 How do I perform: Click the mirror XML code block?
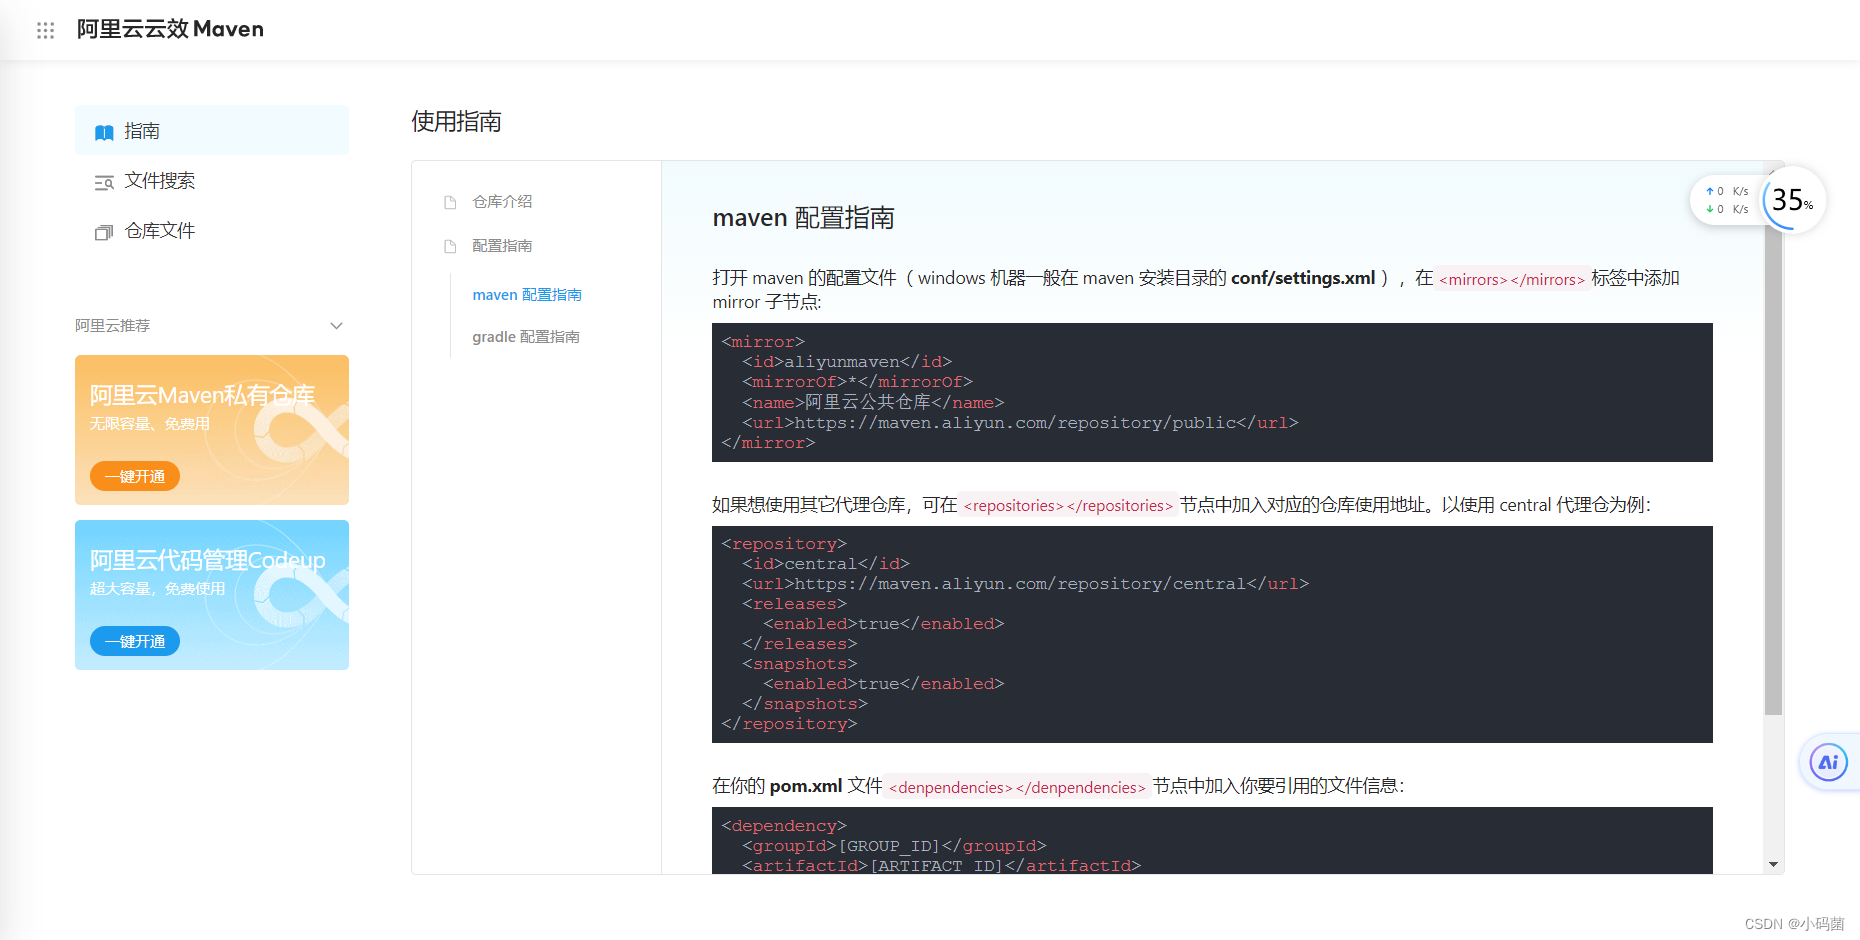click(x=1212, y=392)
